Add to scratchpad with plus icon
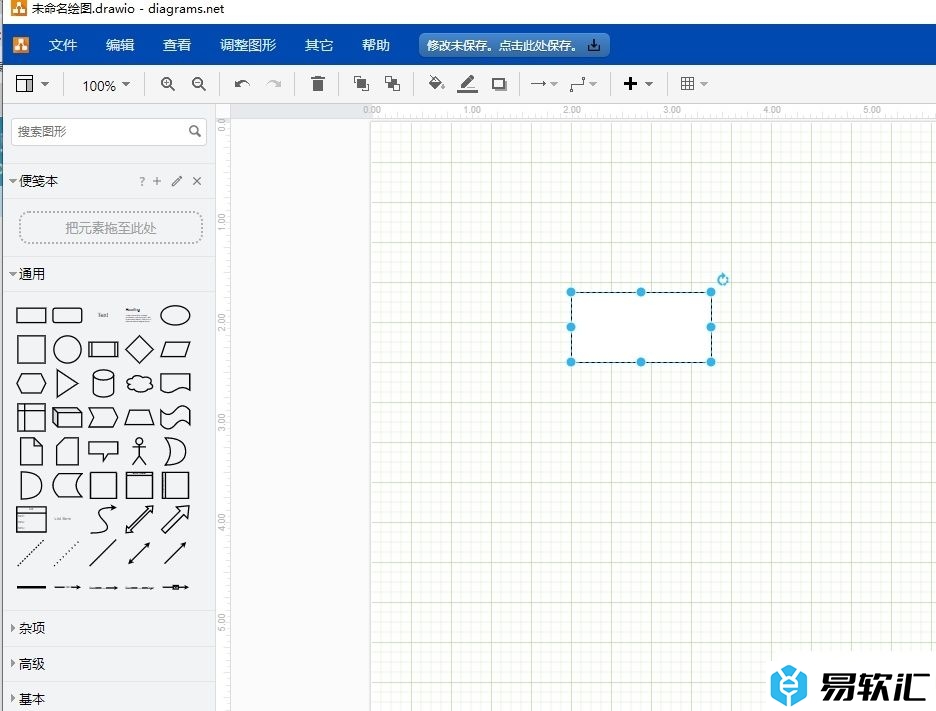 point(157,181)
